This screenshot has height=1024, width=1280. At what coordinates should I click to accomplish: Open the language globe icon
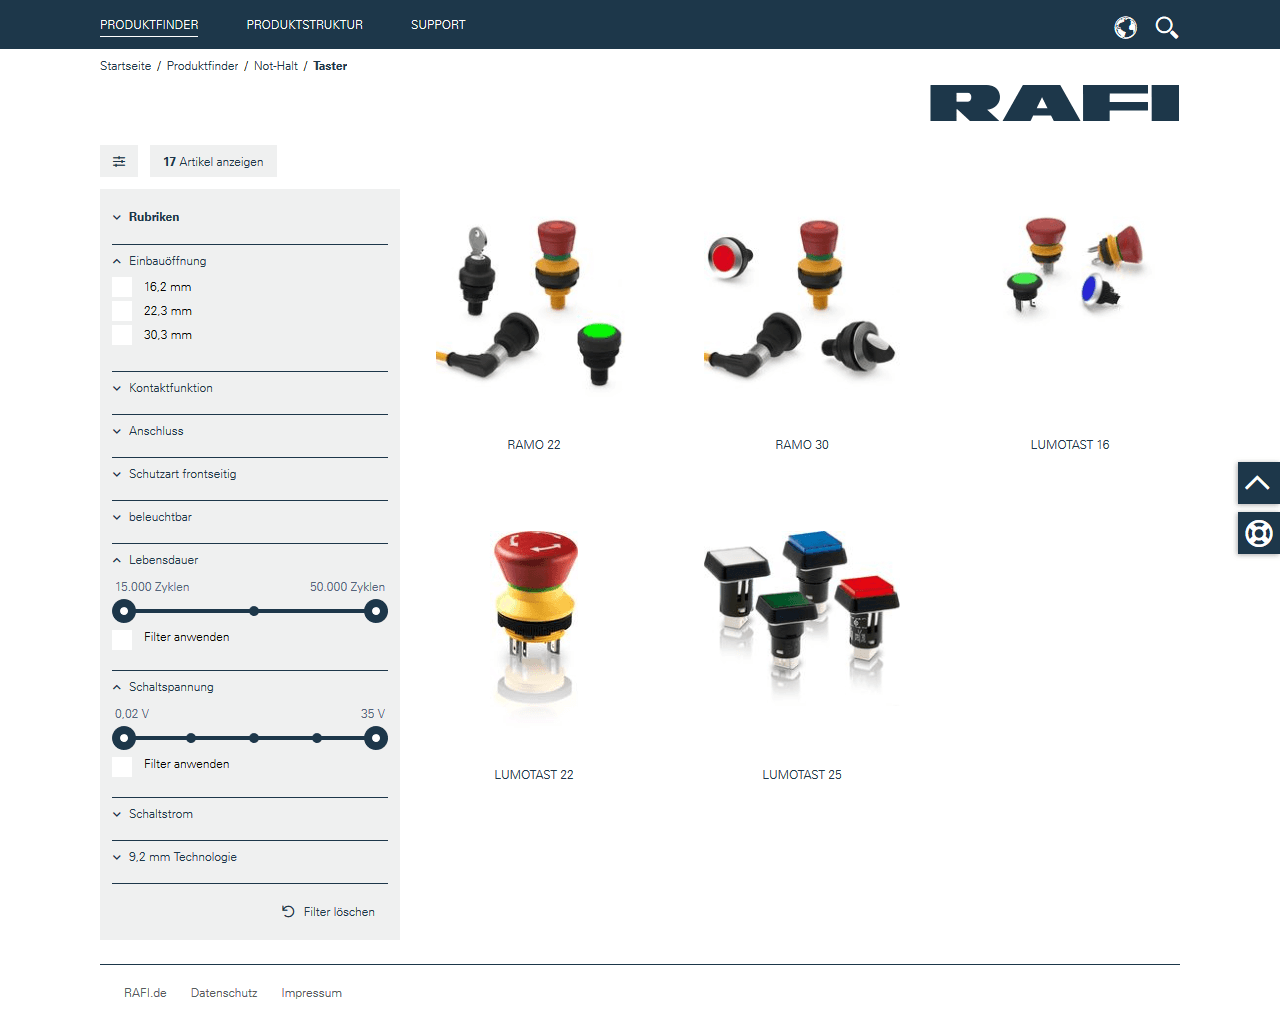[x=1125, y=27]
